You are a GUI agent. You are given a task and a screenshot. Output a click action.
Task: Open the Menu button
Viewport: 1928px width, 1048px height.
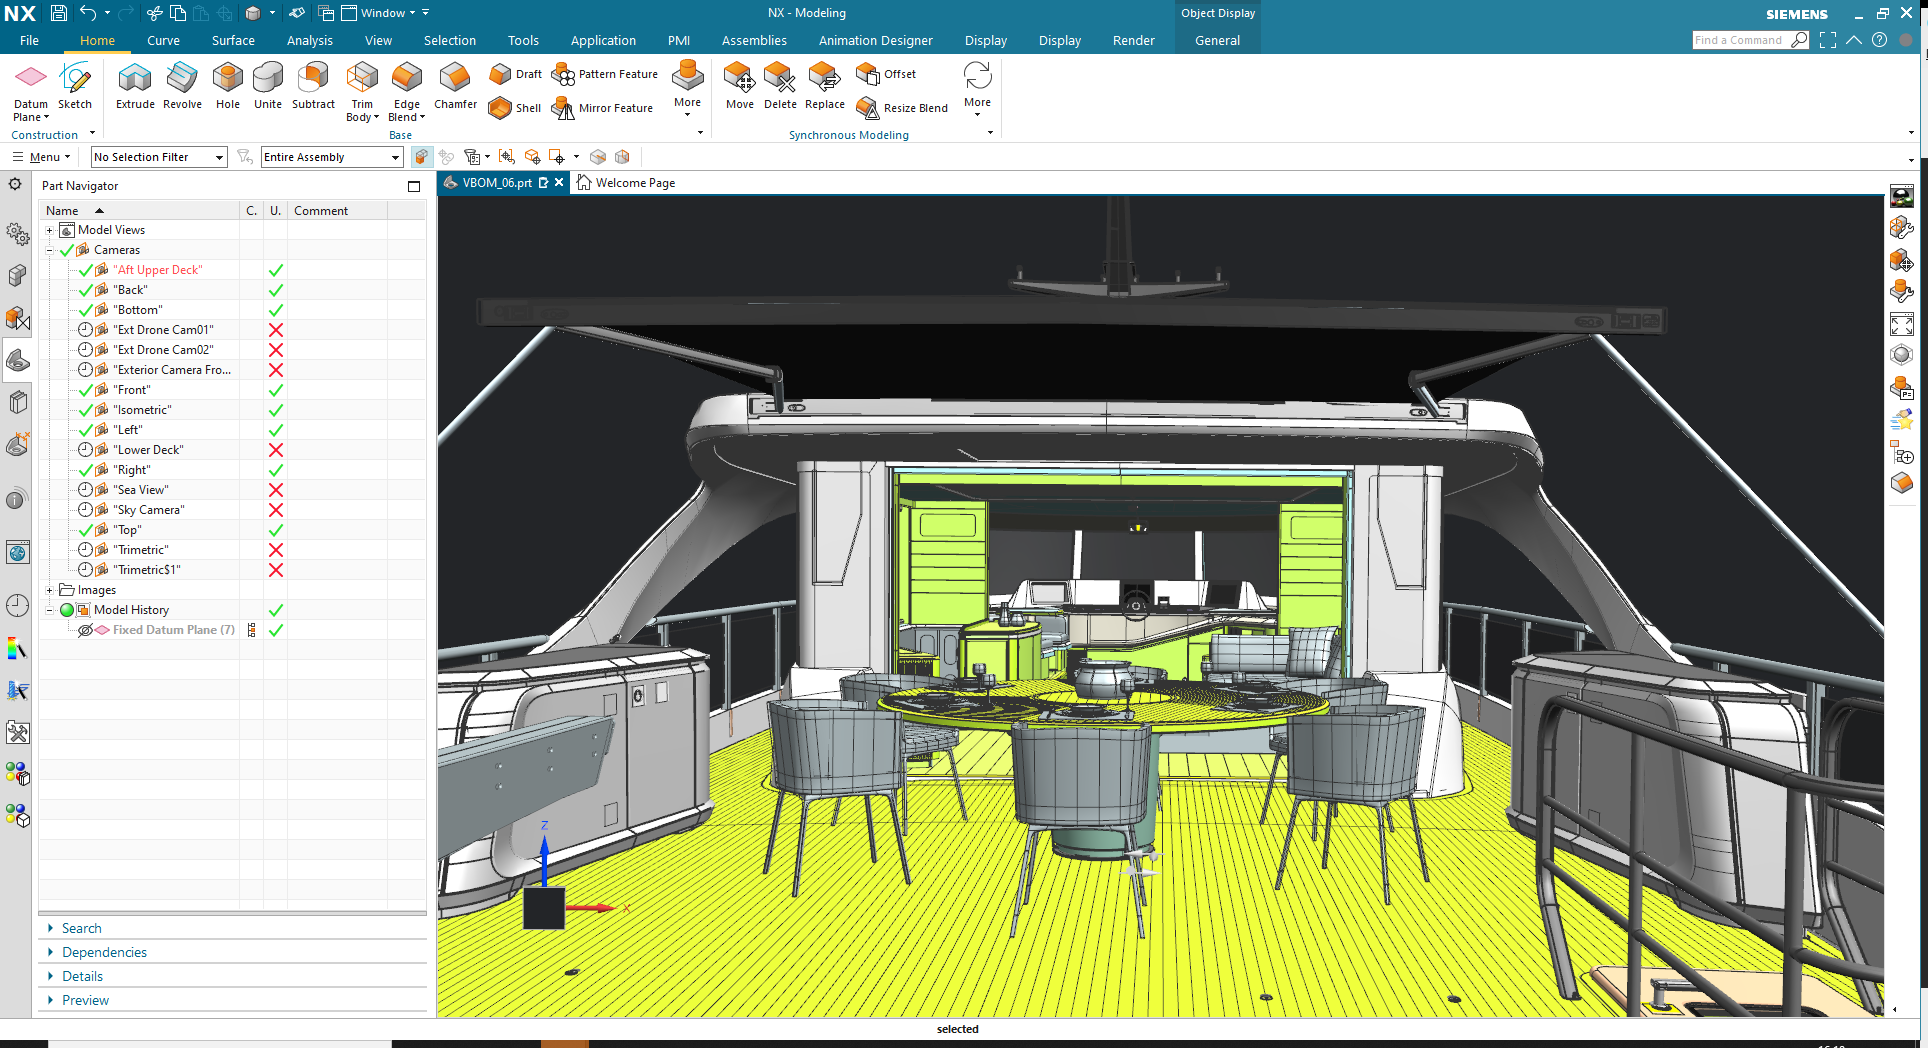pos(43,157)
